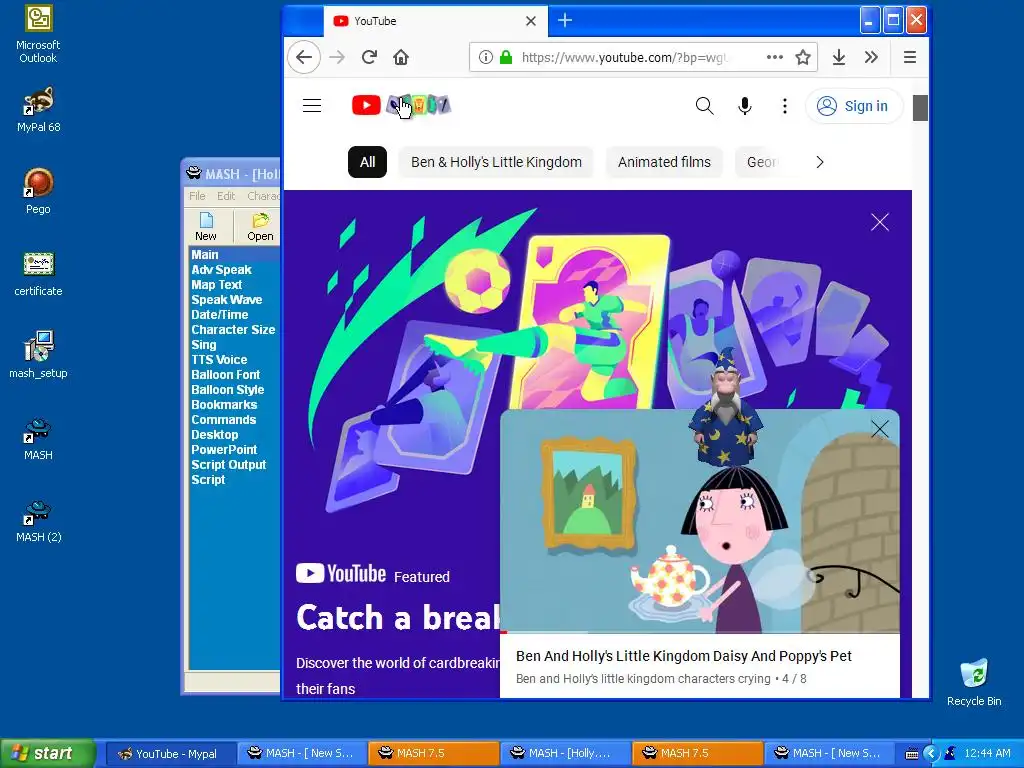Open the certificate desktop file
The height and width of the screenshot is (768, 1024).
coord(38,274)
